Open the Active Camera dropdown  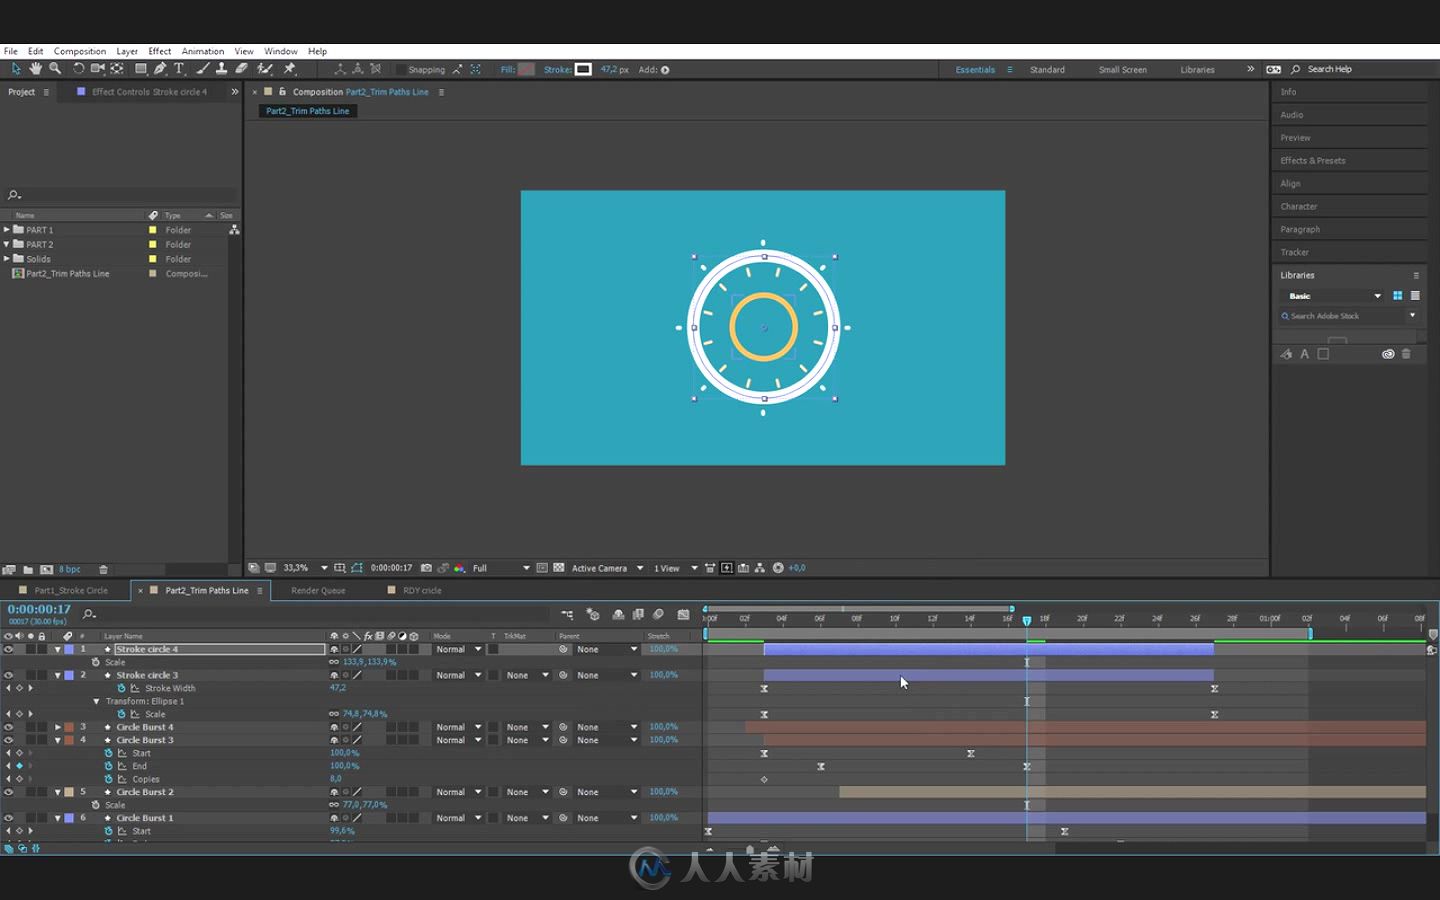[607, 568]
